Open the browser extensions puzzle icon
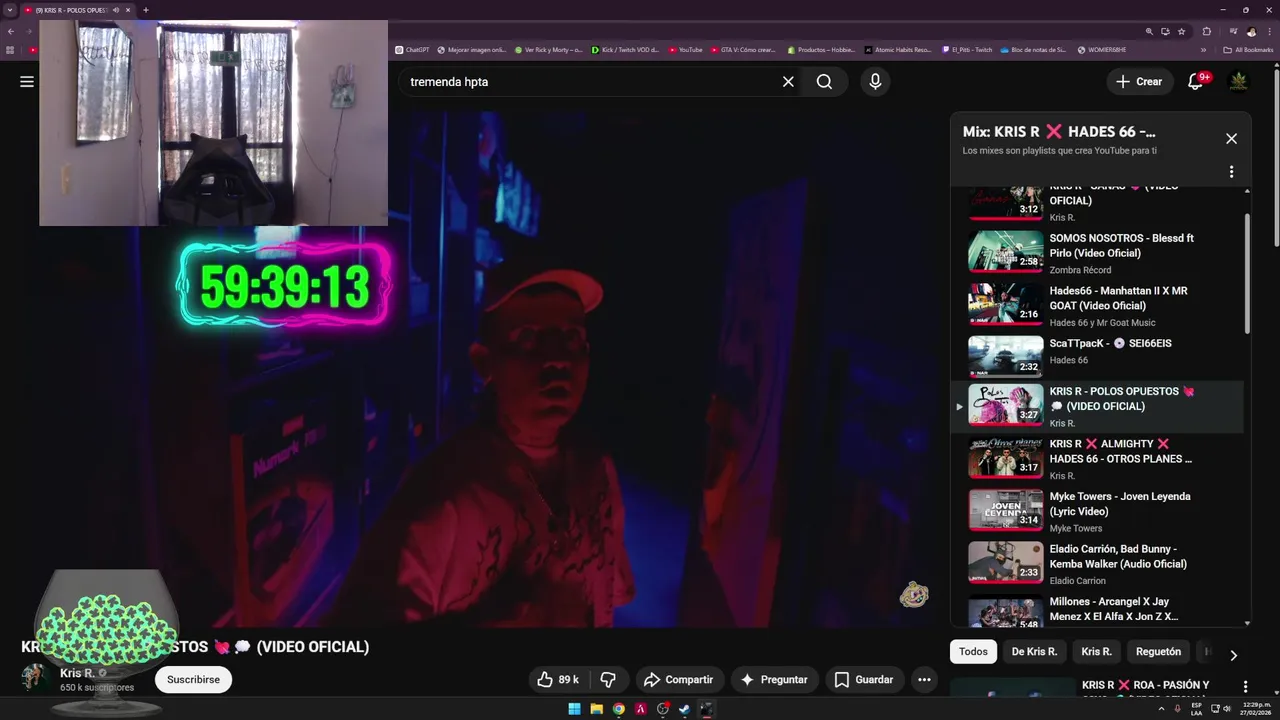The width and height of the screenshot is (1280, 720). (1207, 31)
